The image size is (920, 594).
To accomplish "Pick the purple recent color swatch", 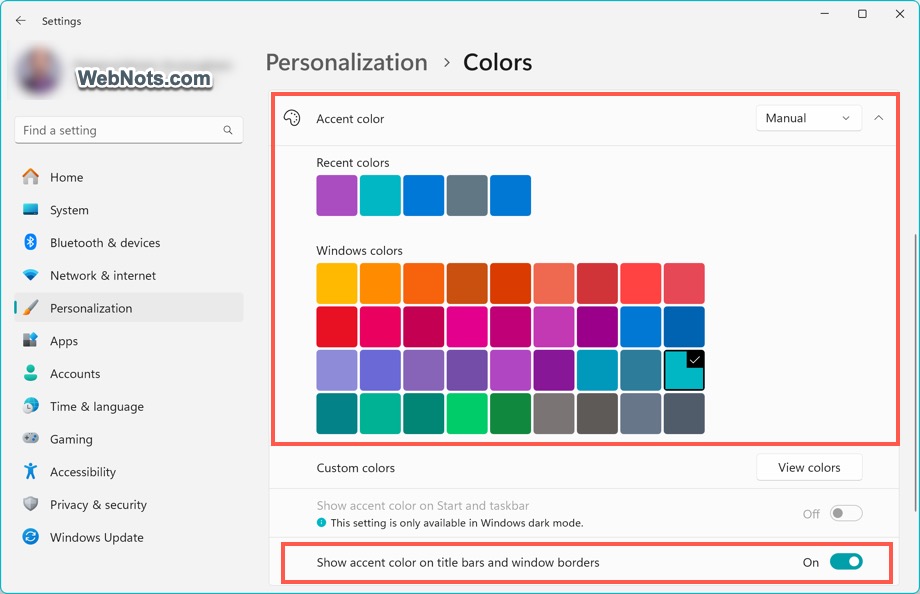I will tap(337, 195).
